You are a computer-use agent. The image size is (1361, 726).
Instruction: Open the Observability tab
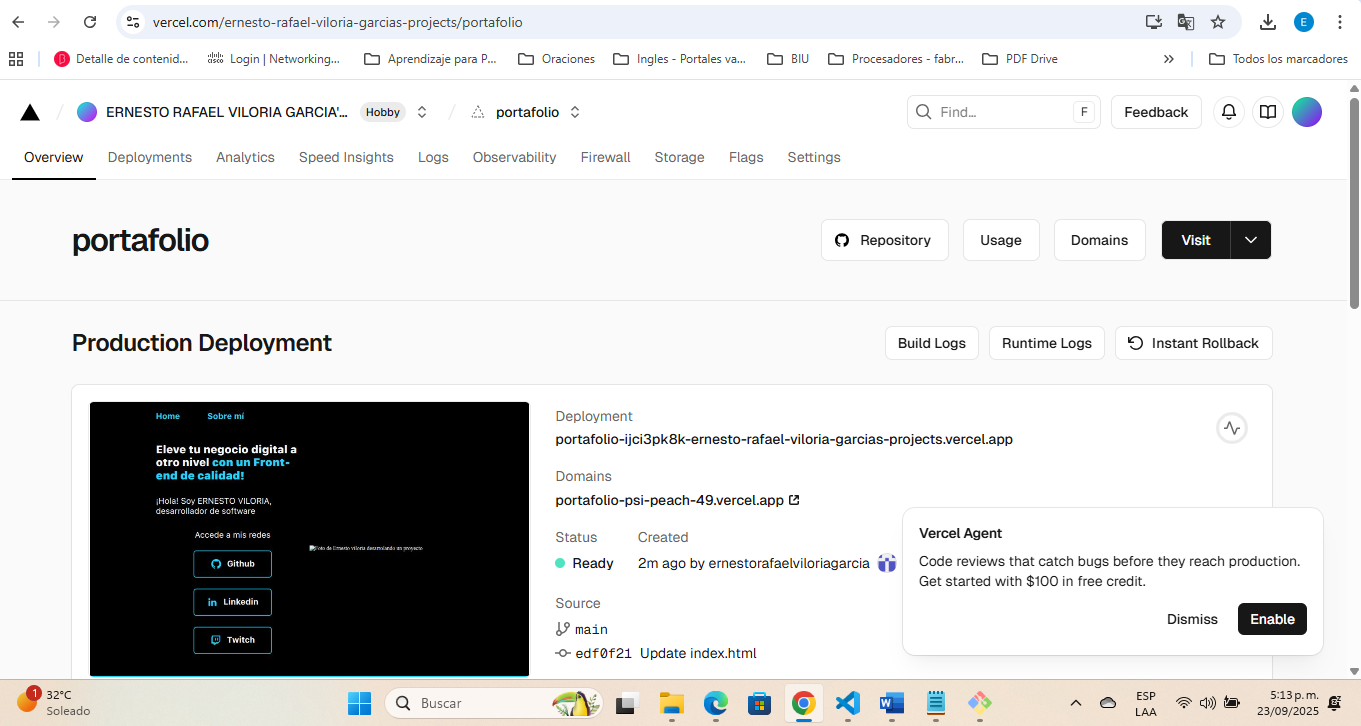tap(514, 157)
